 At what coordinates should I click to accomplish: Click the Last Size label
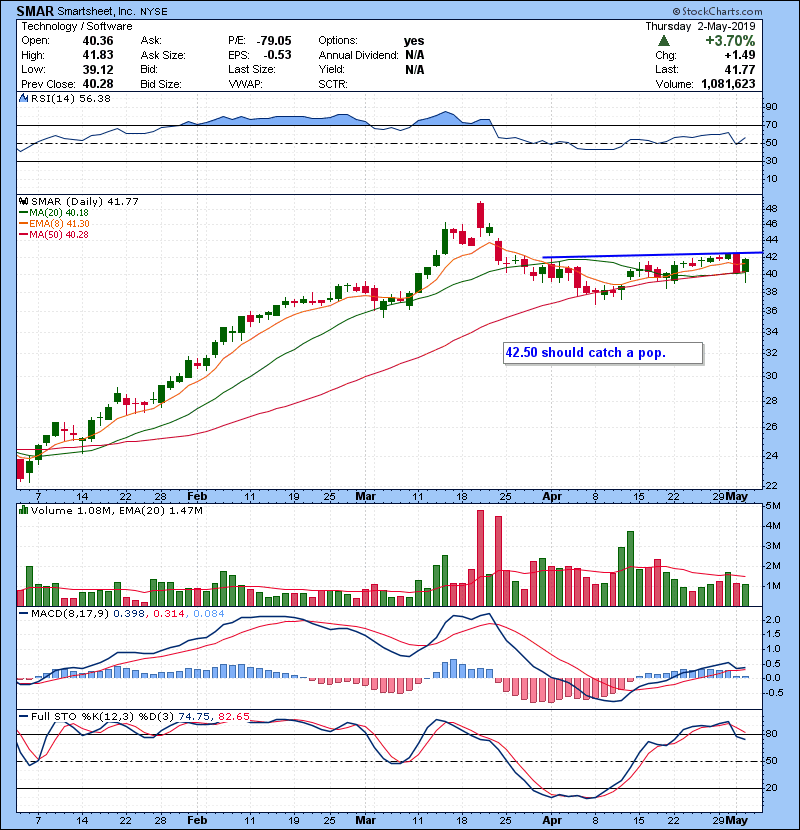tap(251, 69)
